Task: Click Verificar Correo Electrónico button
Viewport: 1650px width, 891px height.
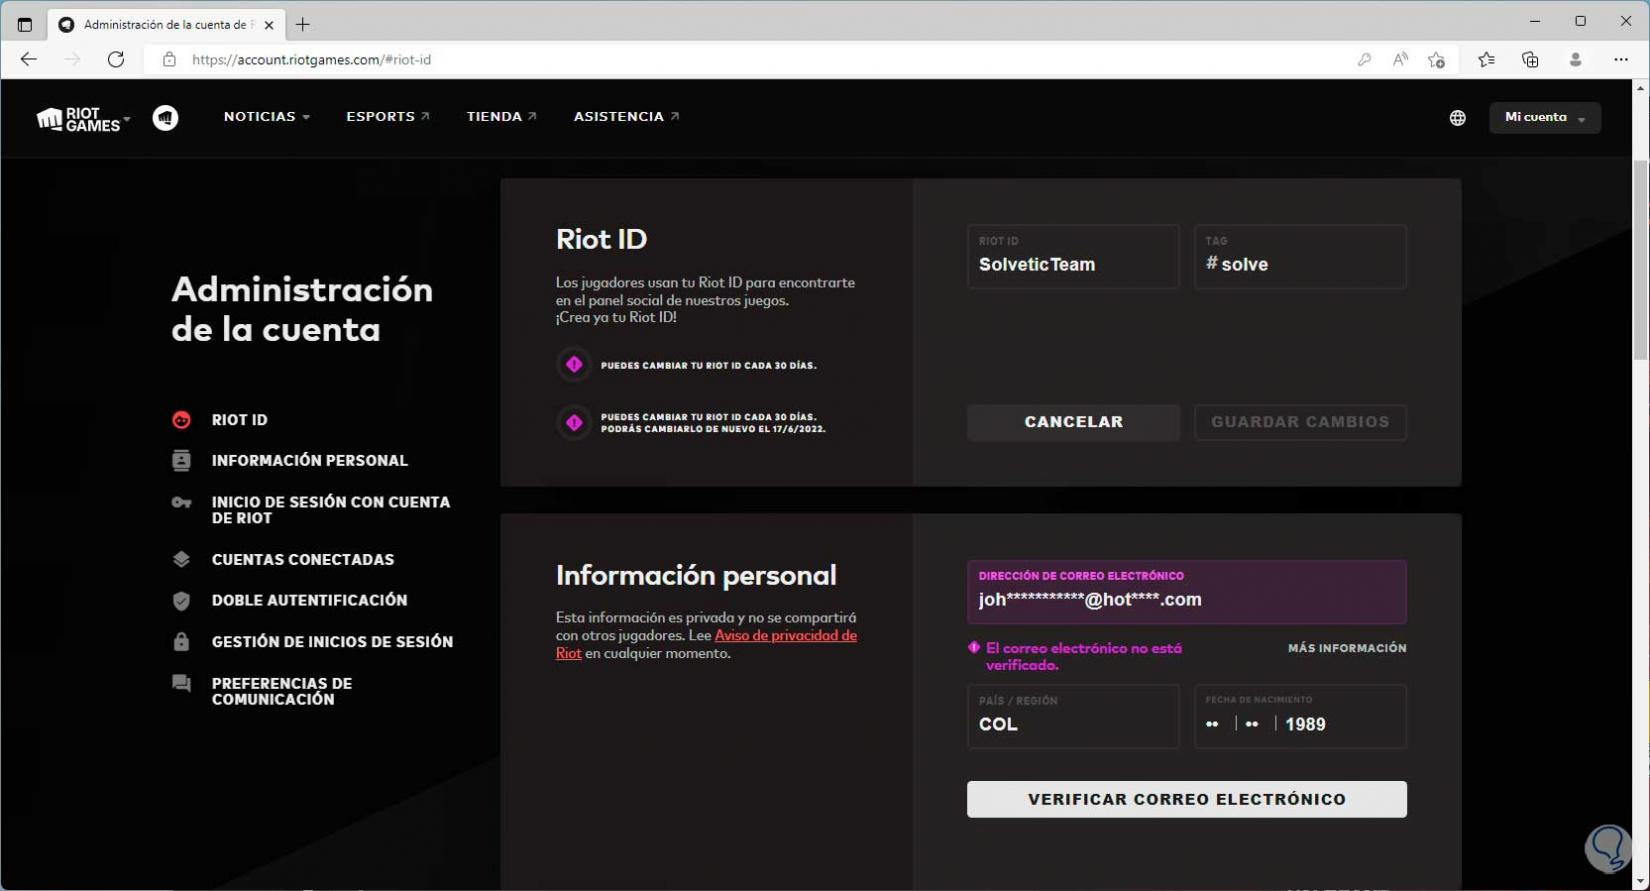Action: [x=1187, y=799]
